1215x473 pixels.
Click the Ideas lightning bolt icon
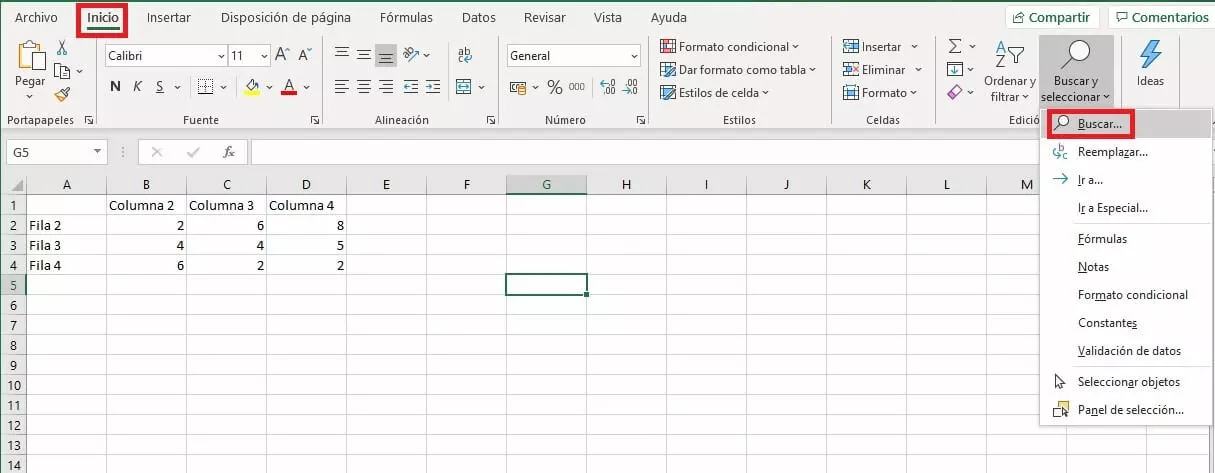pos(1150,56)
